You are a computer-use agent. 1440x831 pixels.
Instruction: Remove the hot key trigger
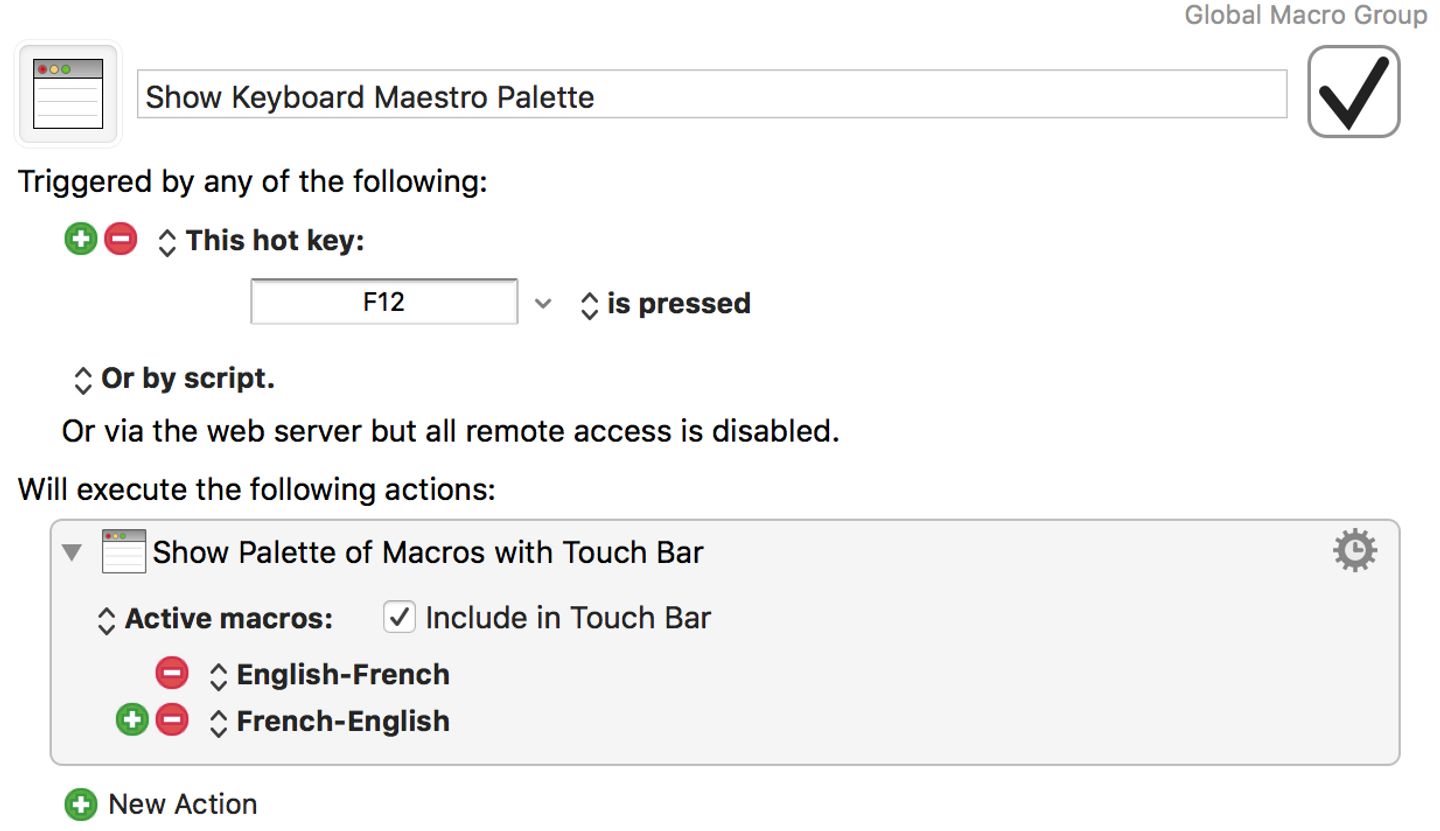coord(120,240)
